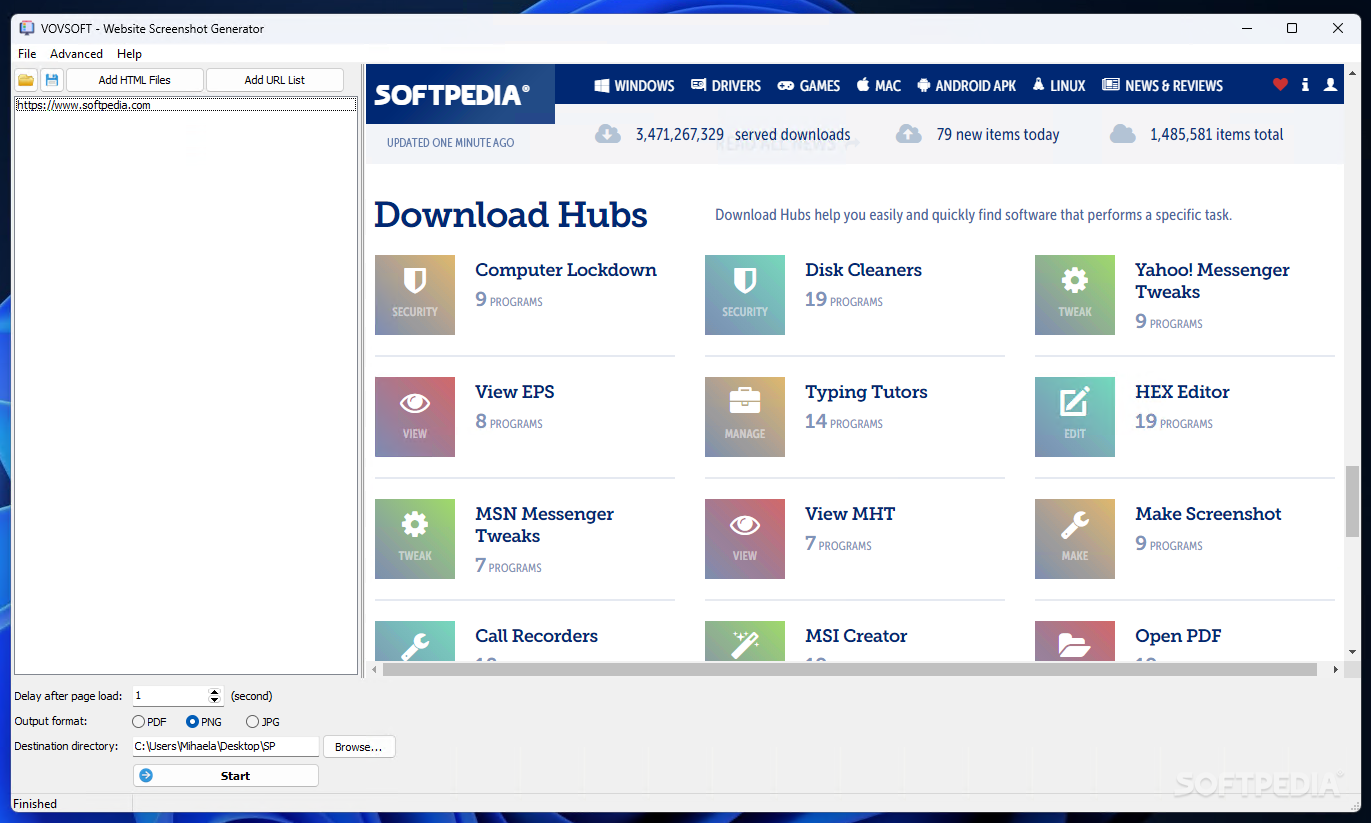Open the File menu
The width and height of the screenshot is (1371, 823).
pos(27,54)
